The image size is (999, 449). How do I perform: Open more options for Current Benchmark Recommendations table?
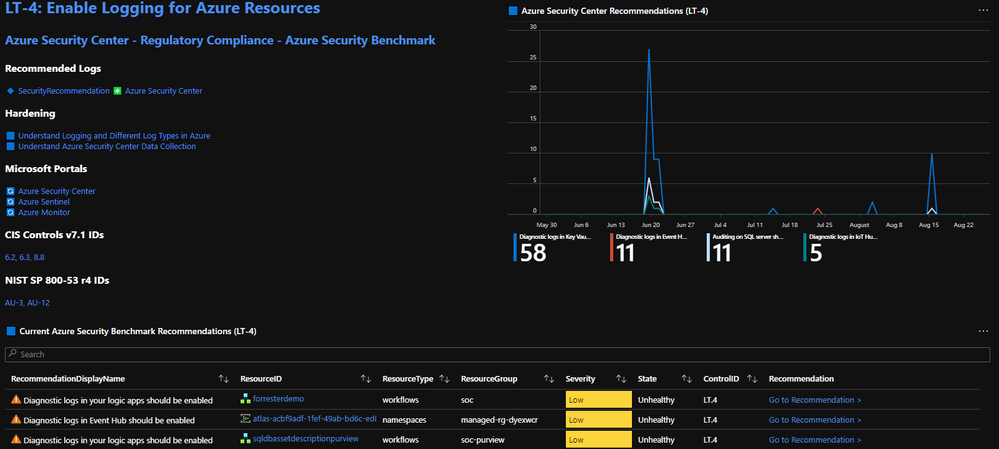click(984, 331)
